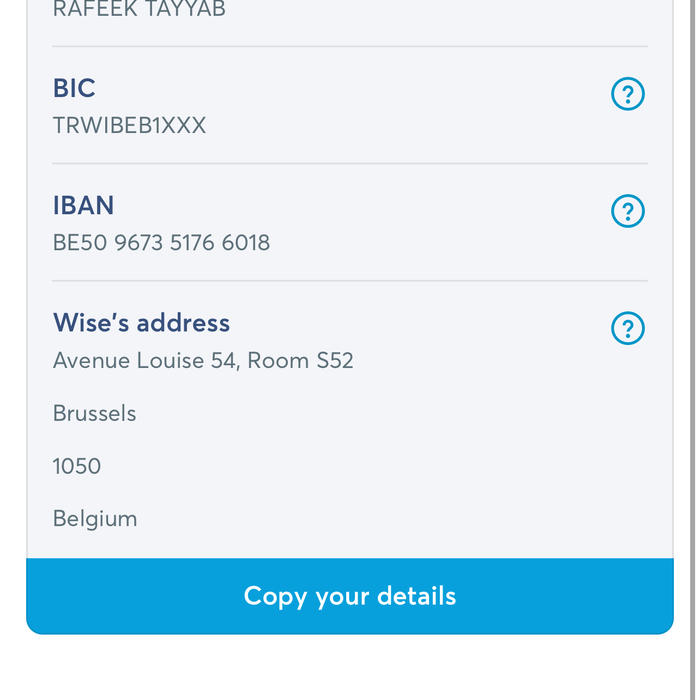The height and width of the screenshot is (700, 700).
Task: Click the divider line above Wise's address
Action: point(350,281)
